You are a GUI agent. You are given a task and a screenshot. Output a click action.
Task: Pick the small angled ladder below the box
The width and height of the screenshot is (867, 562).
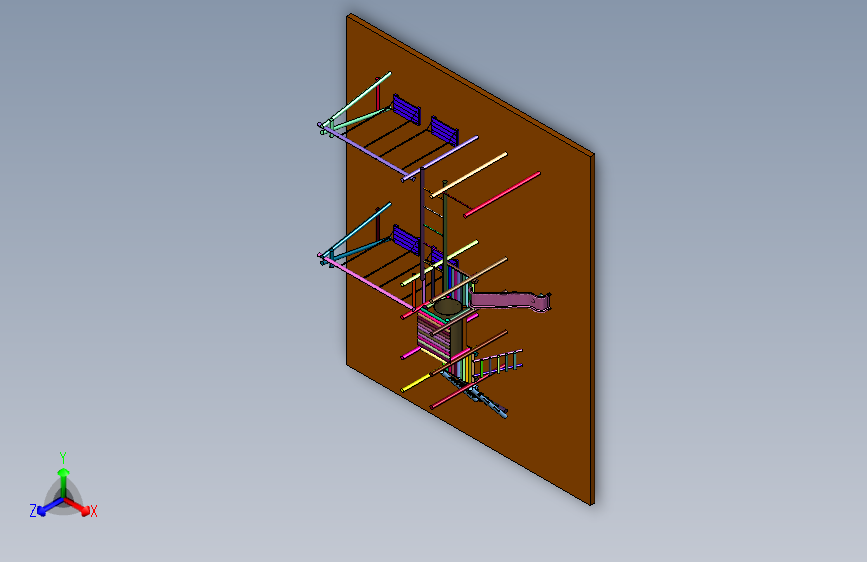coord(497,364)
